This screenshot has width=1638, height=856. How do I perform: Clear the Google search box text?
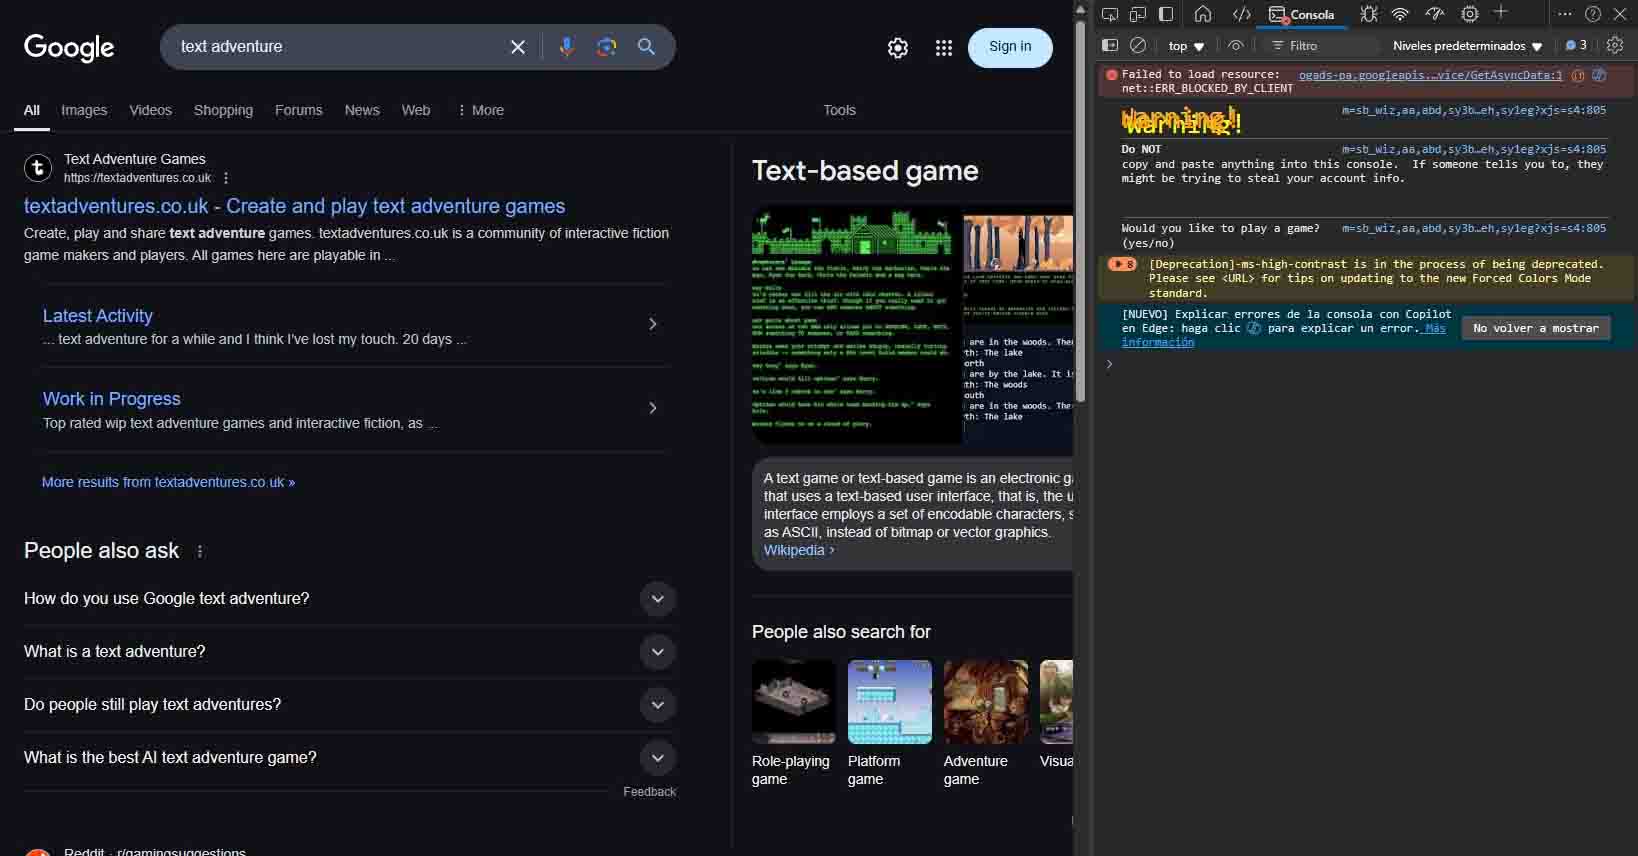(518, 47)
